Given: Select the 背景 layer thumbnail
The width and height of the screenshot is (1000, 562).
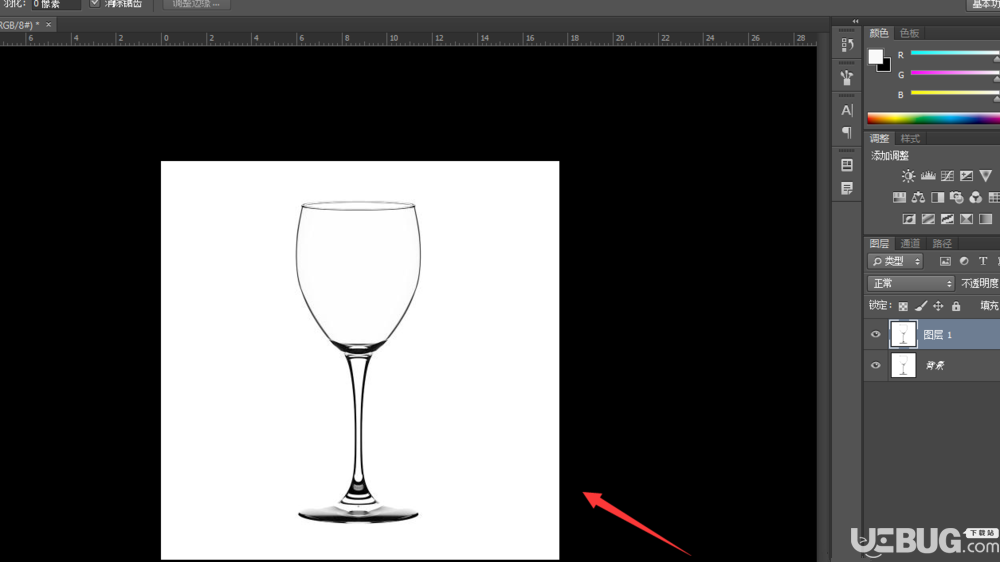Looking at the screenshot, I should tap(903, 366).
